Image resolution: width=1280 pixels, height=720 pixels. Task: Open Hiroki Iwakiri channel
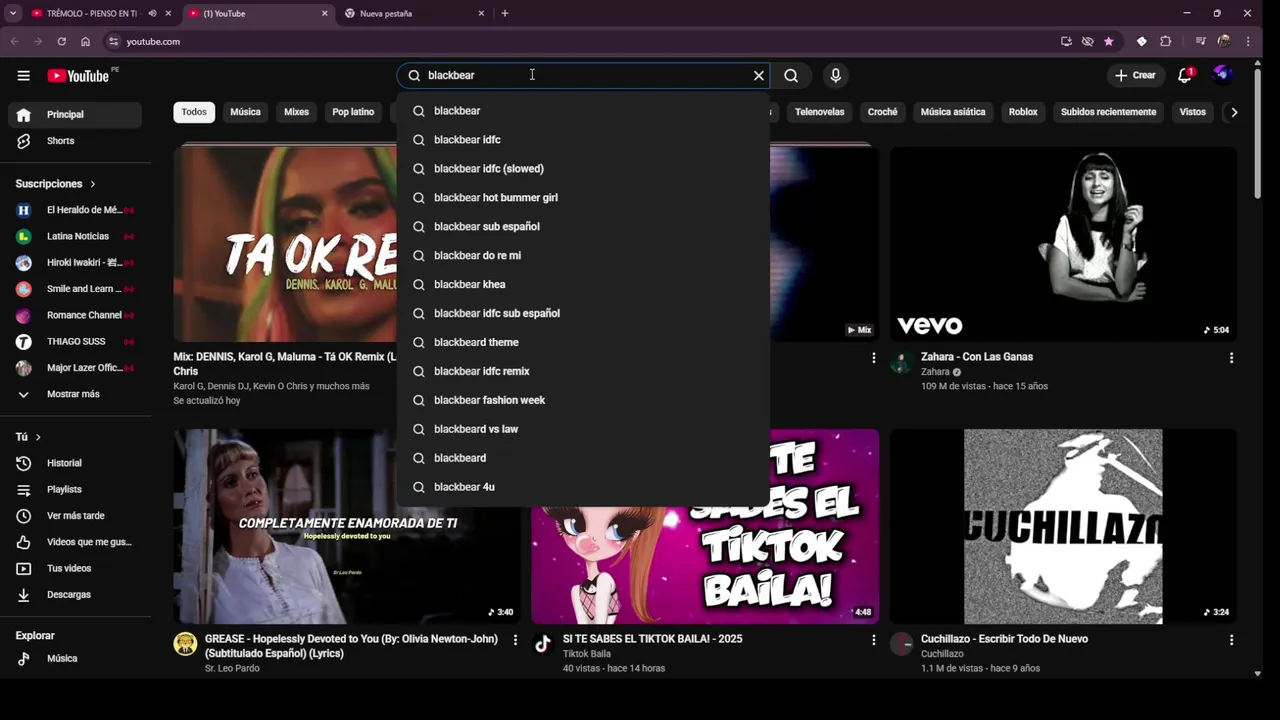pos(75,262)
